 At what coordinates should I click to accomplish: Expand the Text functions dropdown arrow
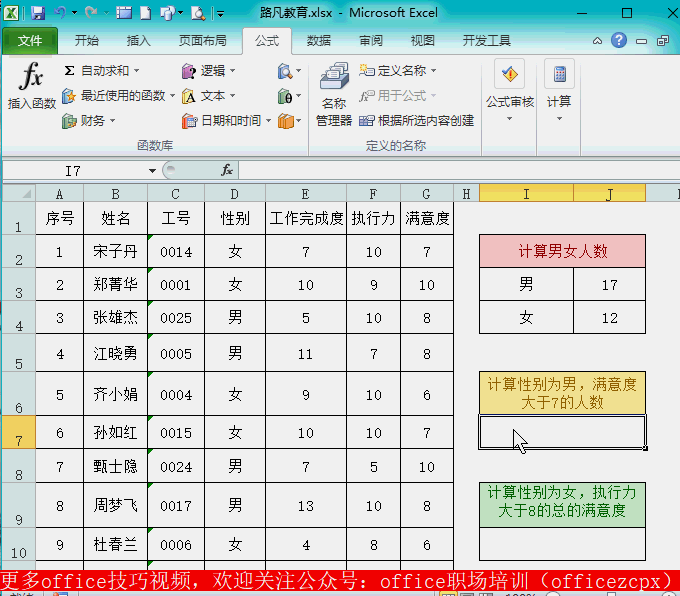pos(232,95)
